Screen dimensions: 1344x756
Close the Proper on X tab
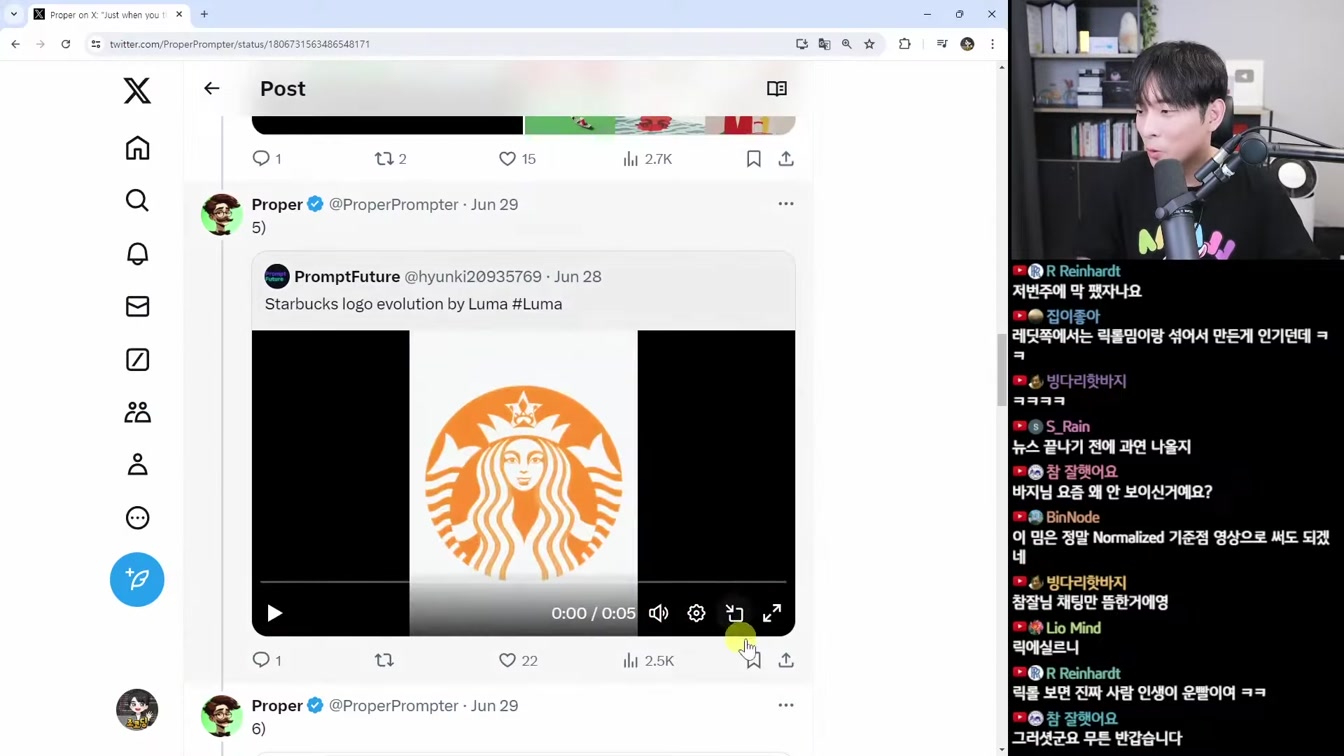pos(179,14)
